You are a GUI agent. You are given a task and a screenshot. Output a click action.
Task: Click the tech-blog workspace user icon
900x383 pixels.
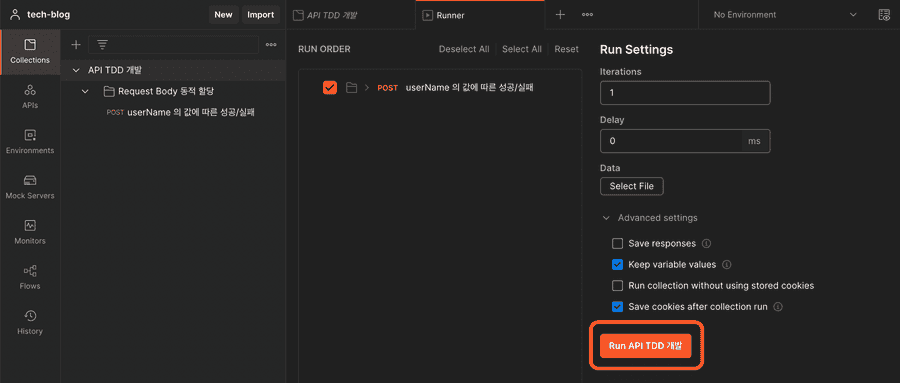pos(15,14)
